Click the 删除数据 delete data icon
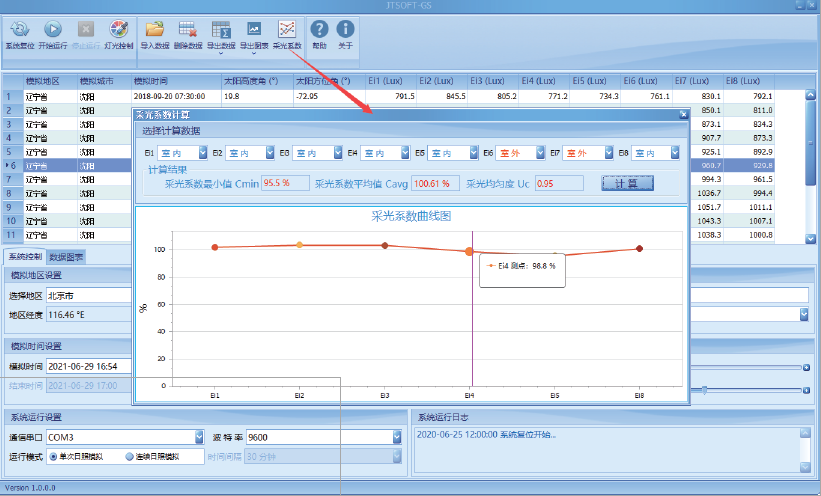 pyautogui.click(x=188, y=29)
